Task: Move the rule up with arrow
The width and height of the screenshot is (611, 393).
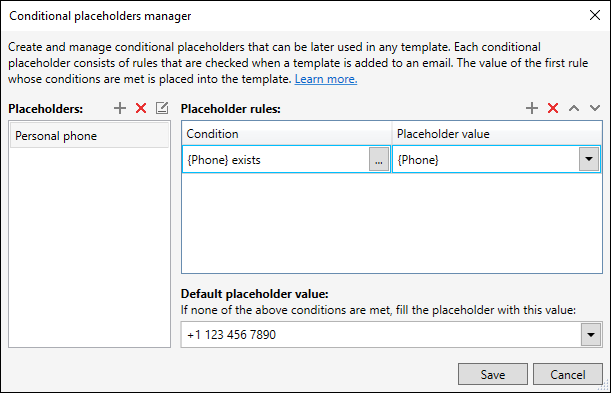Action: pos(574,108)
